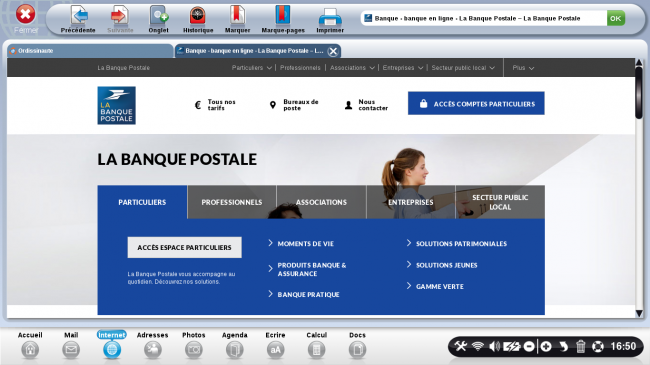Open the Docs documents app
Screen dimensions: 650x365
(357, 345)
